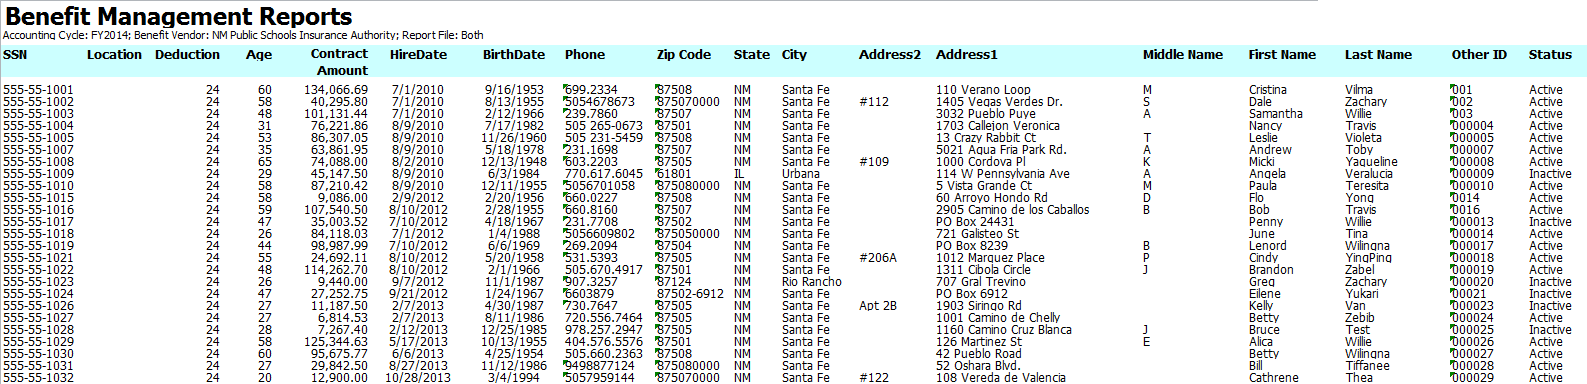Click birth date 9/16/1953
This screenshot has height=384, width=1587.
coord(515,90)
